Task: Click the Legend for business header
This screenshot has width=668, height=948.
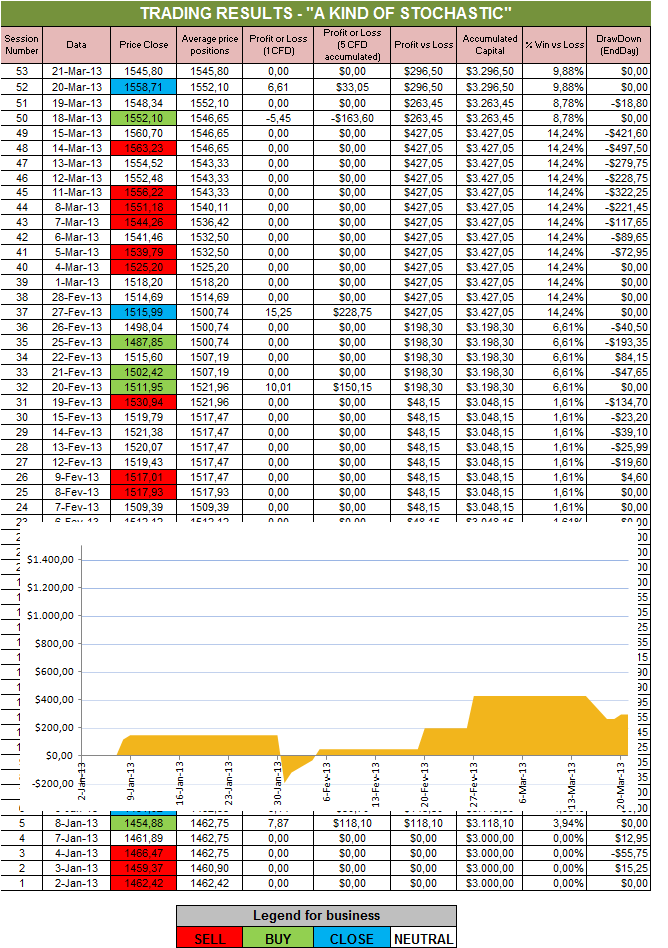Action: (316, 916)
